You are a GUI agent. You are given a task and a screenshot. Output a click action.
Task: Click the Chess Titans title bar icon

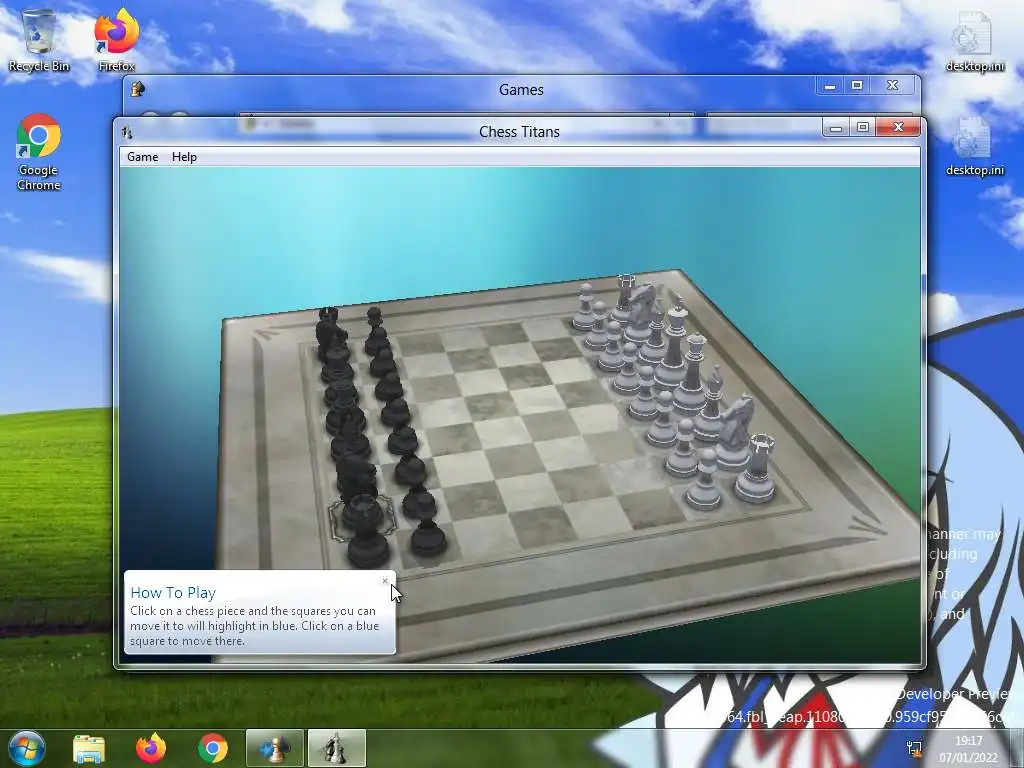pos(127,132)
